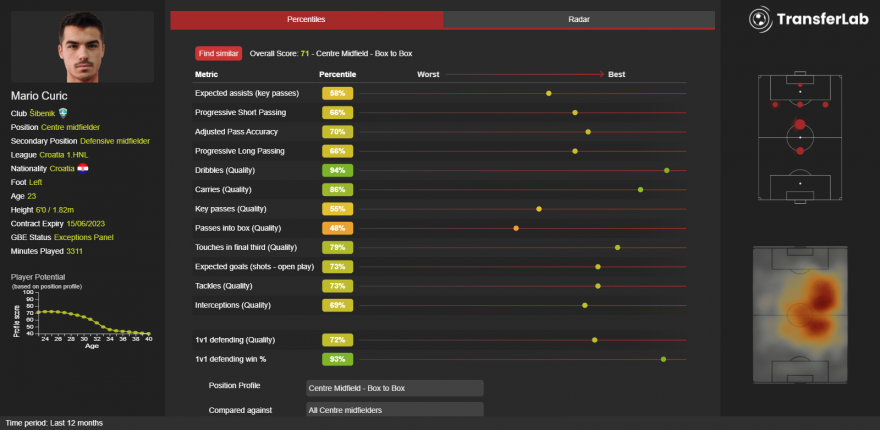The image size is (880, 430).
Task: Click the Carries (Quality) slider marker dot
Action: (640, 189)
